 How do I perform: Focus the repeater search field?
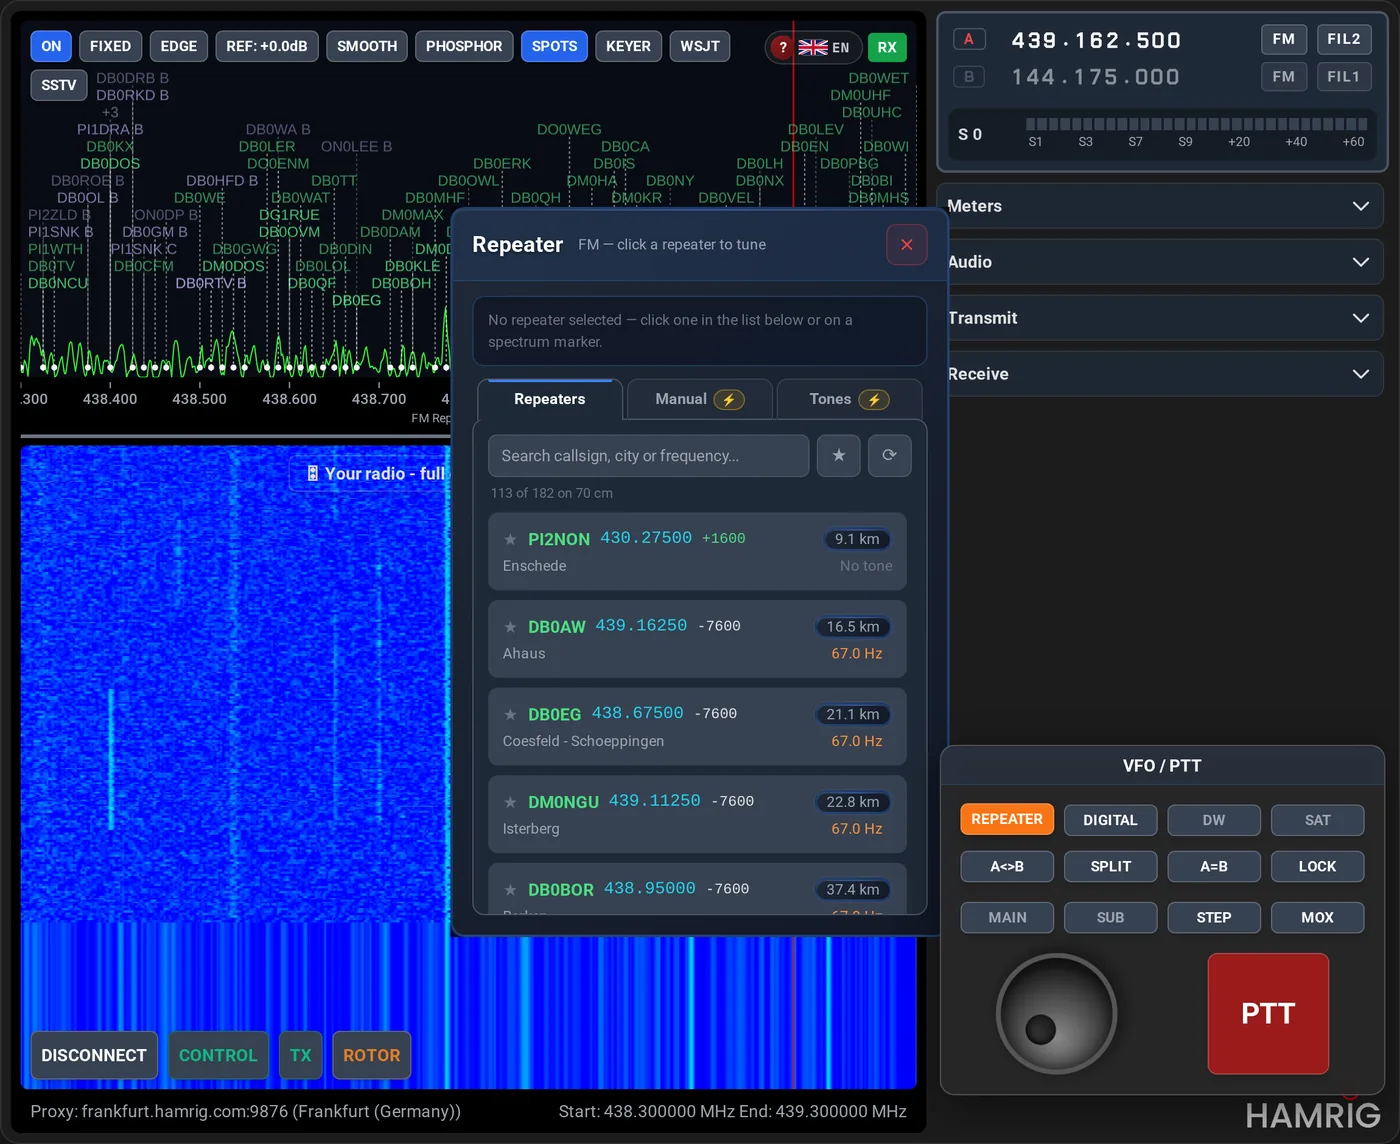pyautogui.click(x=648, y=456)
